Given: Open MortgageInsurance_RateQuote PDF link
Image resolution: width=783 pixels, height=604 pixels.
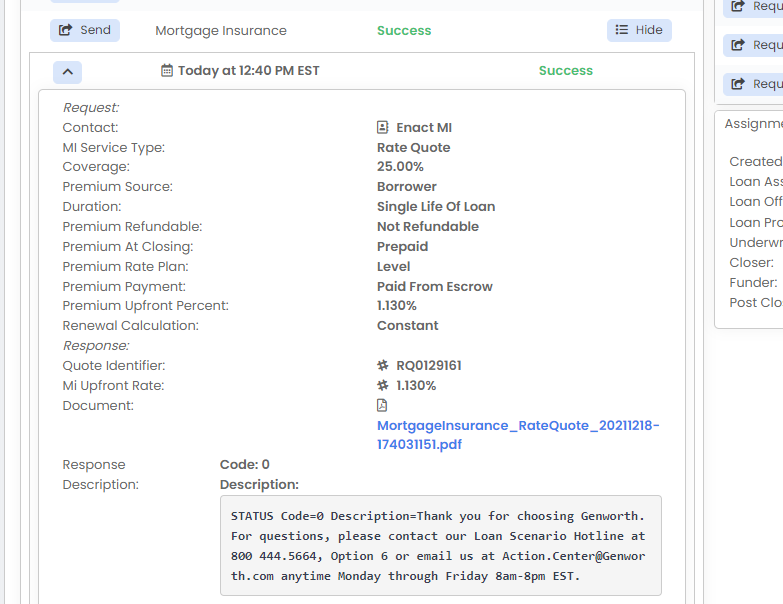Looking at the screenshot, I should pos(518,435).
